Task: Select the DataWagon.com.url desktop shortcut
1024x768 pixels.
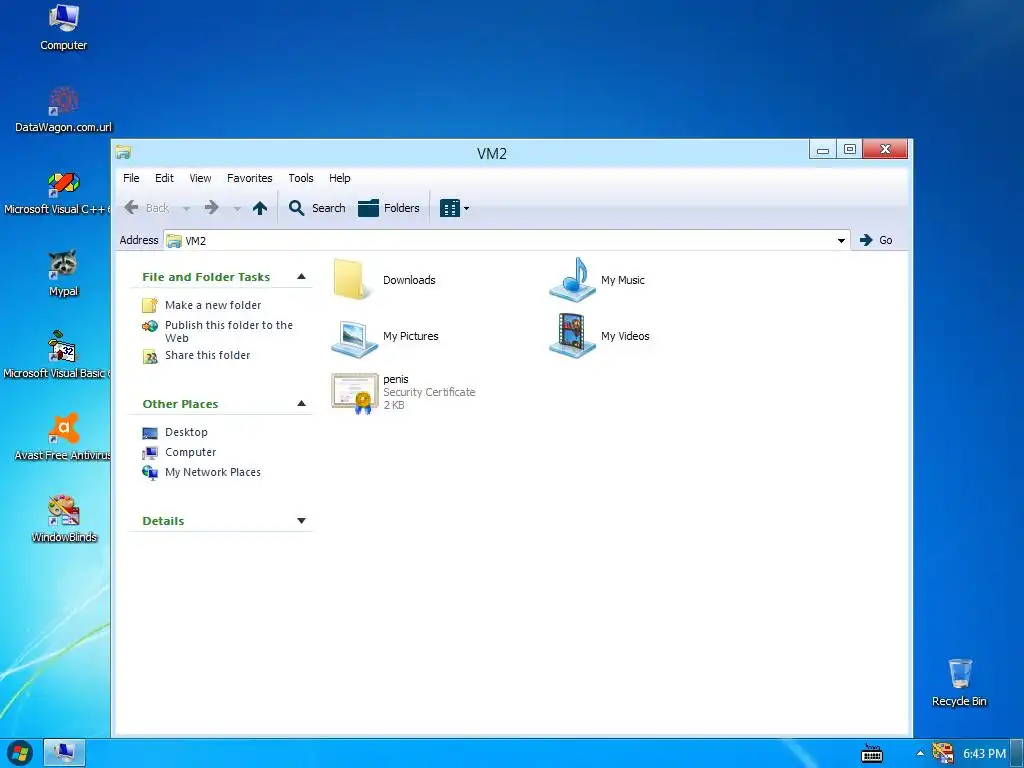Action: (x=63, y=110)
